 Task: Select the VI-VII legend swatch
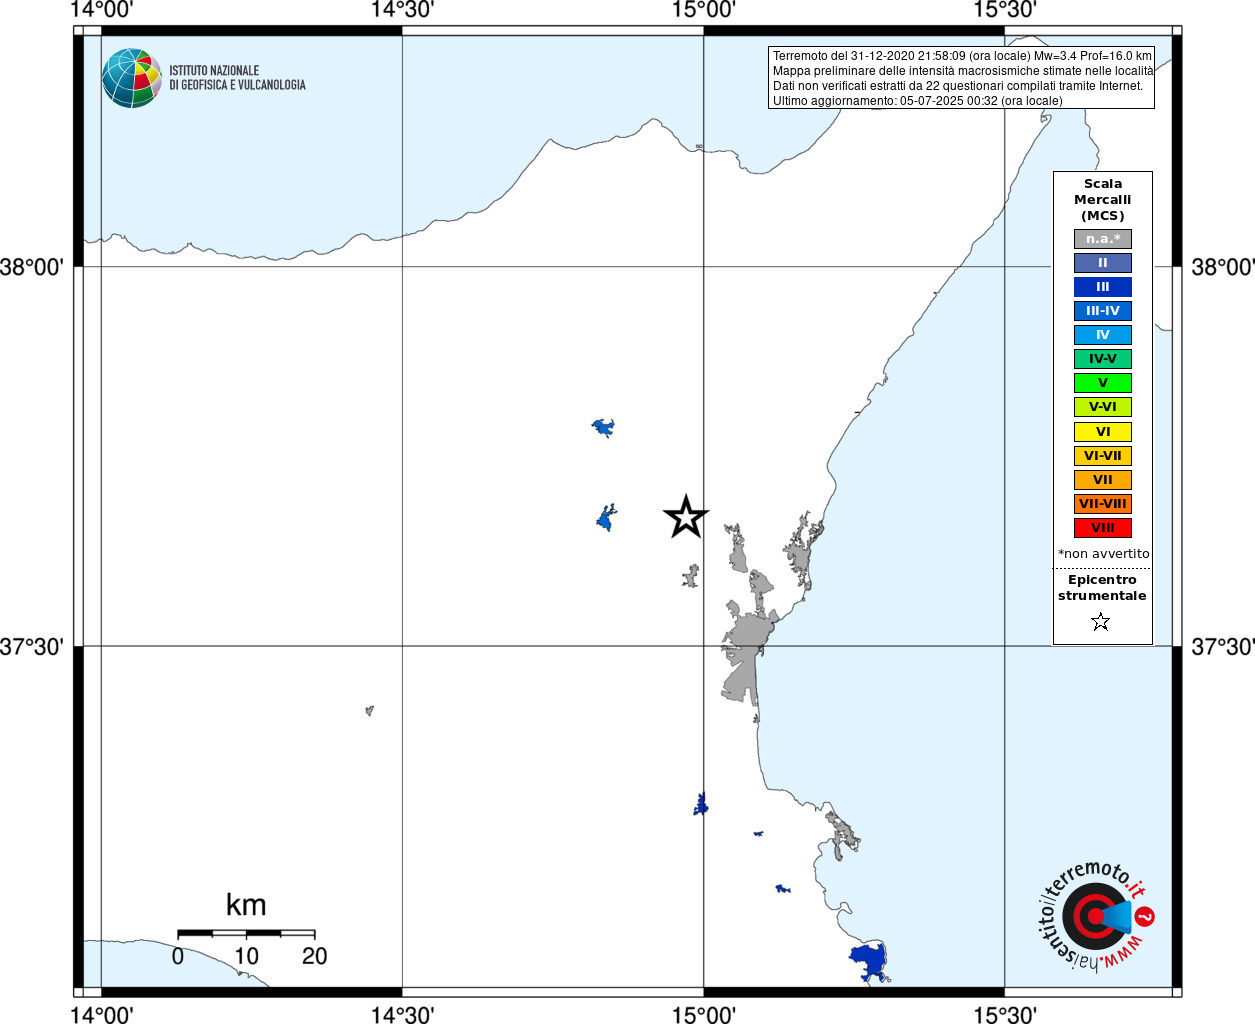(x=1103, y=456)
